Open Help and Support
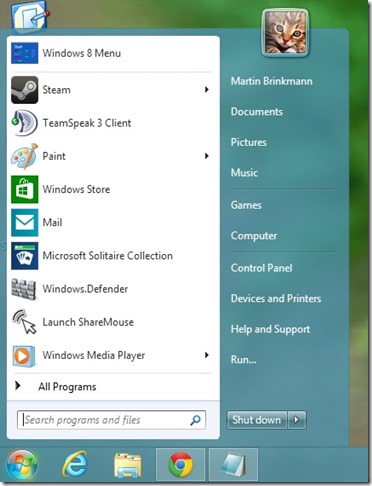This screenshot has width=372, height=486. click(270, 329)
